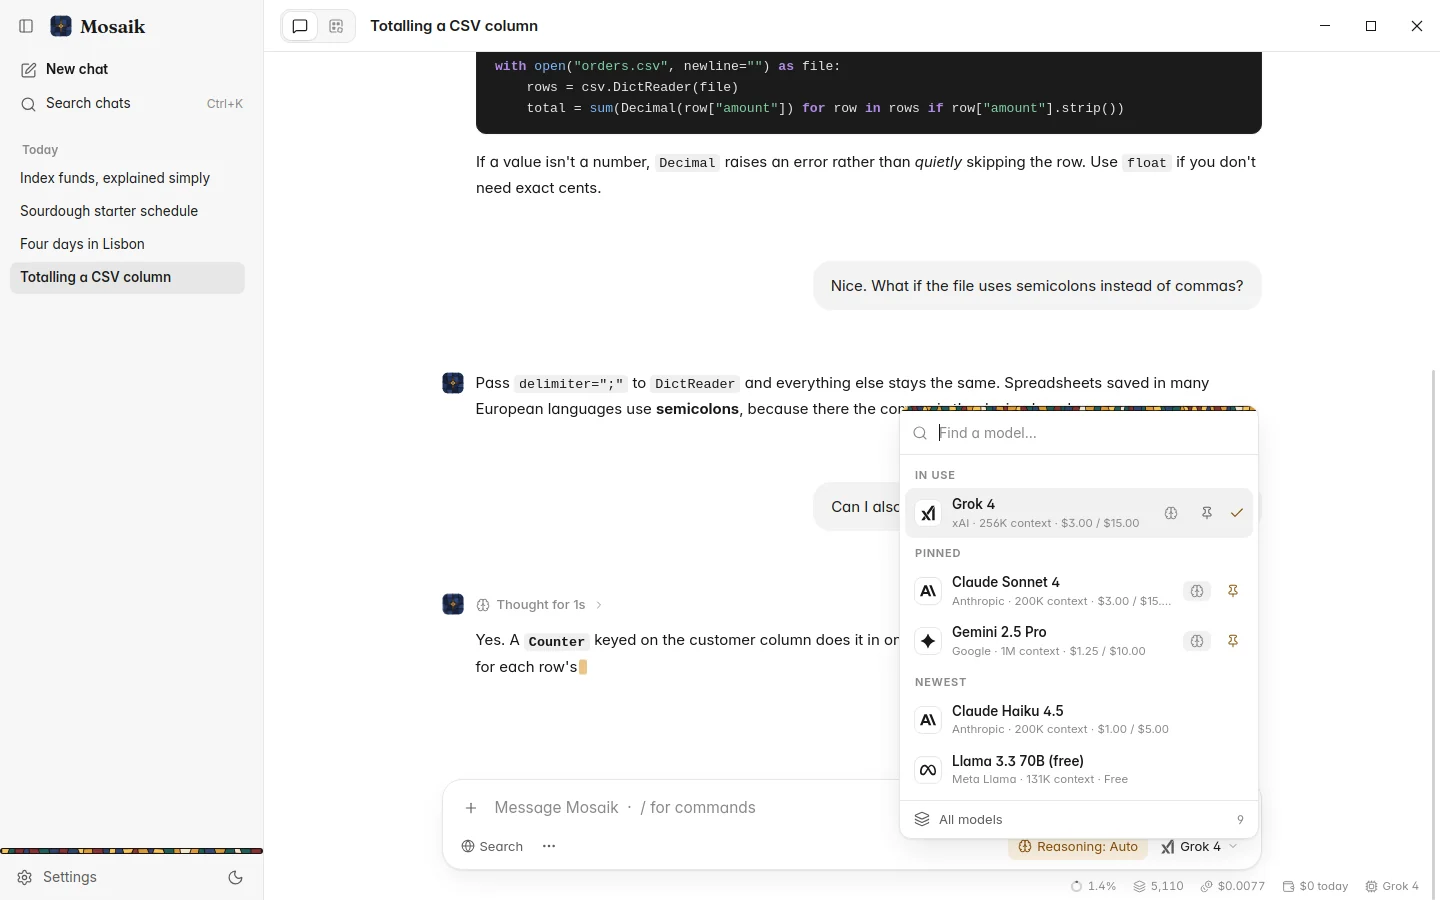The image size is (1440, 900).
Task: Click the Google sparkle logo for Gemini
Action: (x=928, y=641)
